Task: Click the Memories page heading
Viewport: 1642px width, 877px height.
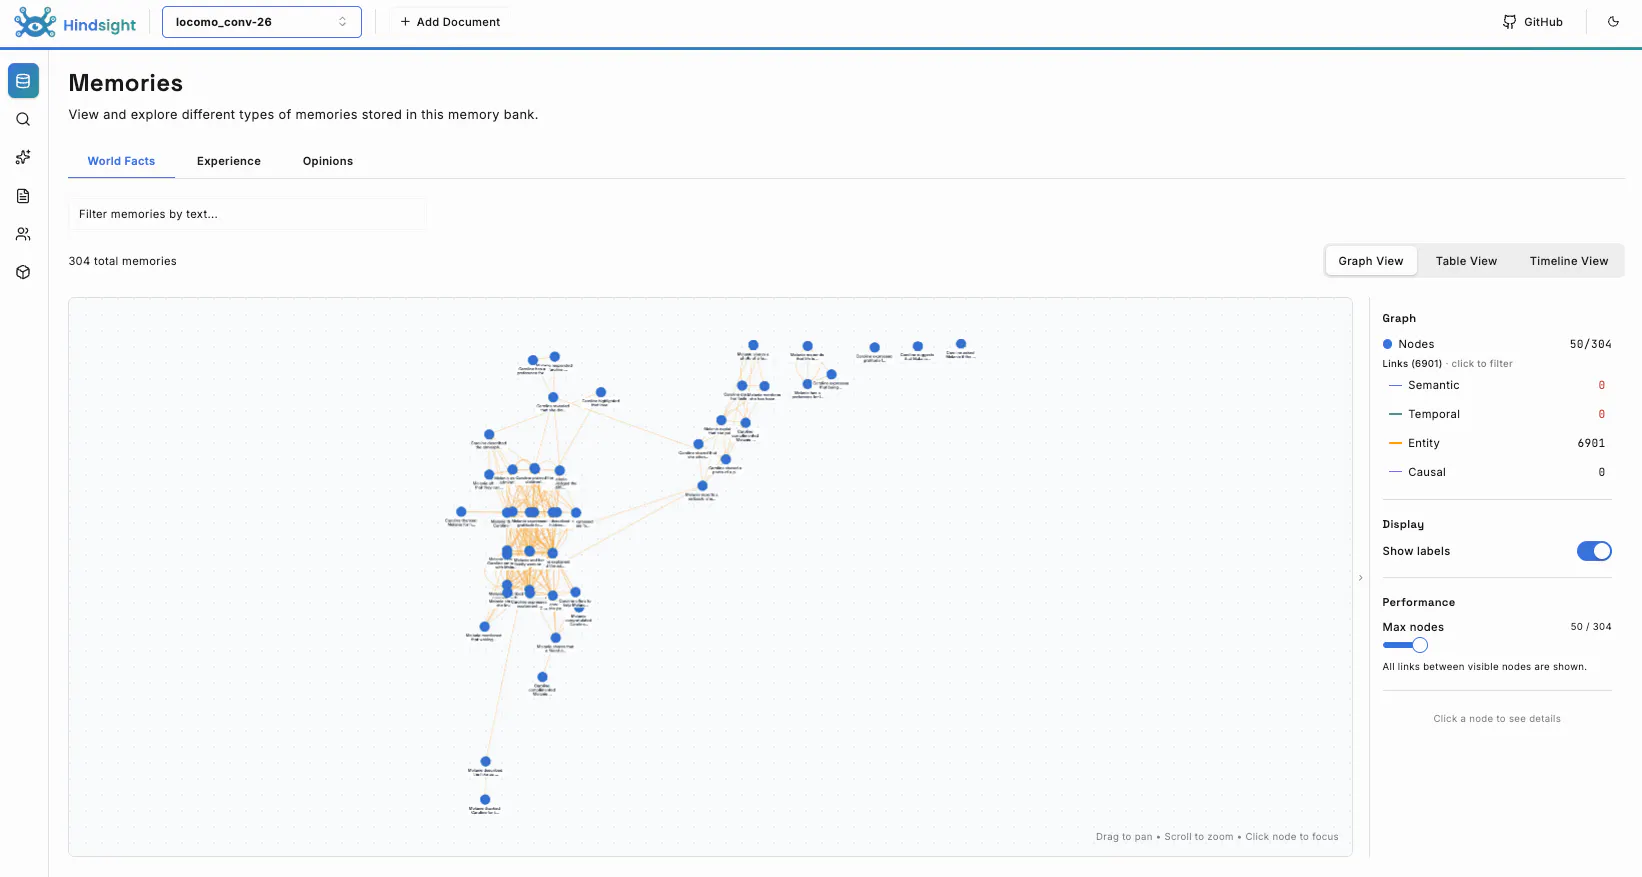Action: tap(126, 83)
